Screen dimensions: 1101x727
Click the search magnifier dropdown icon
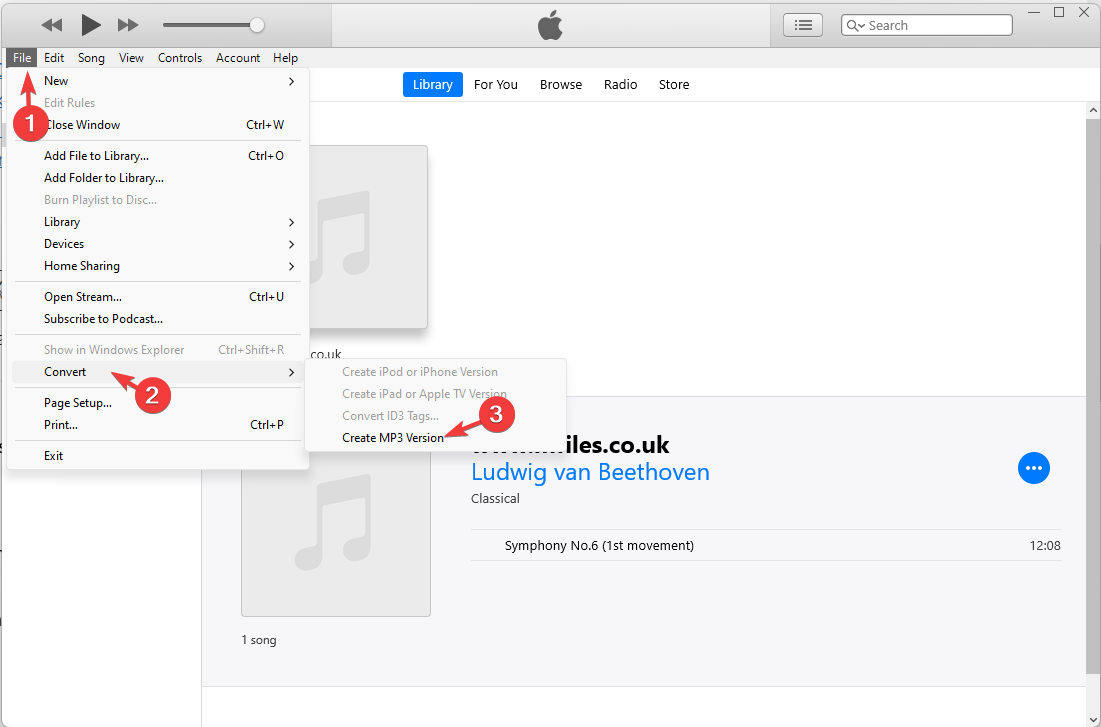855,25
